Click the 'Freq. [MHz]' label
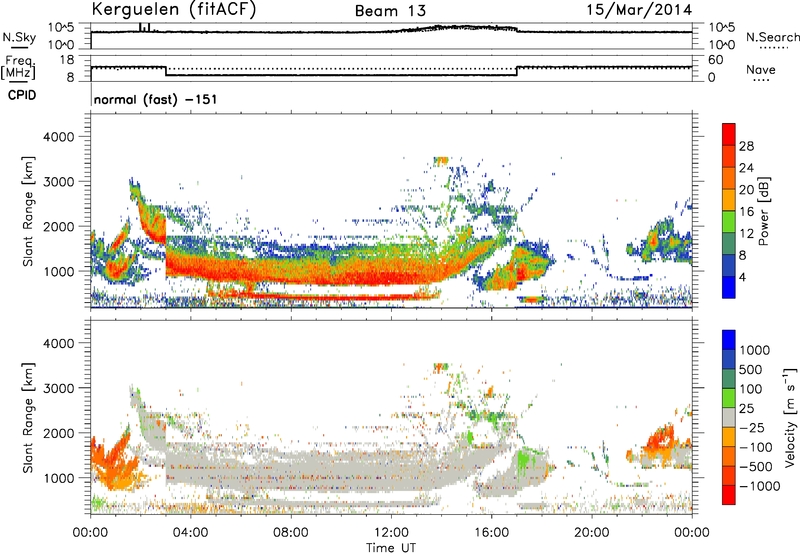This screenshot has width=800, height=554. click(18, 67)
